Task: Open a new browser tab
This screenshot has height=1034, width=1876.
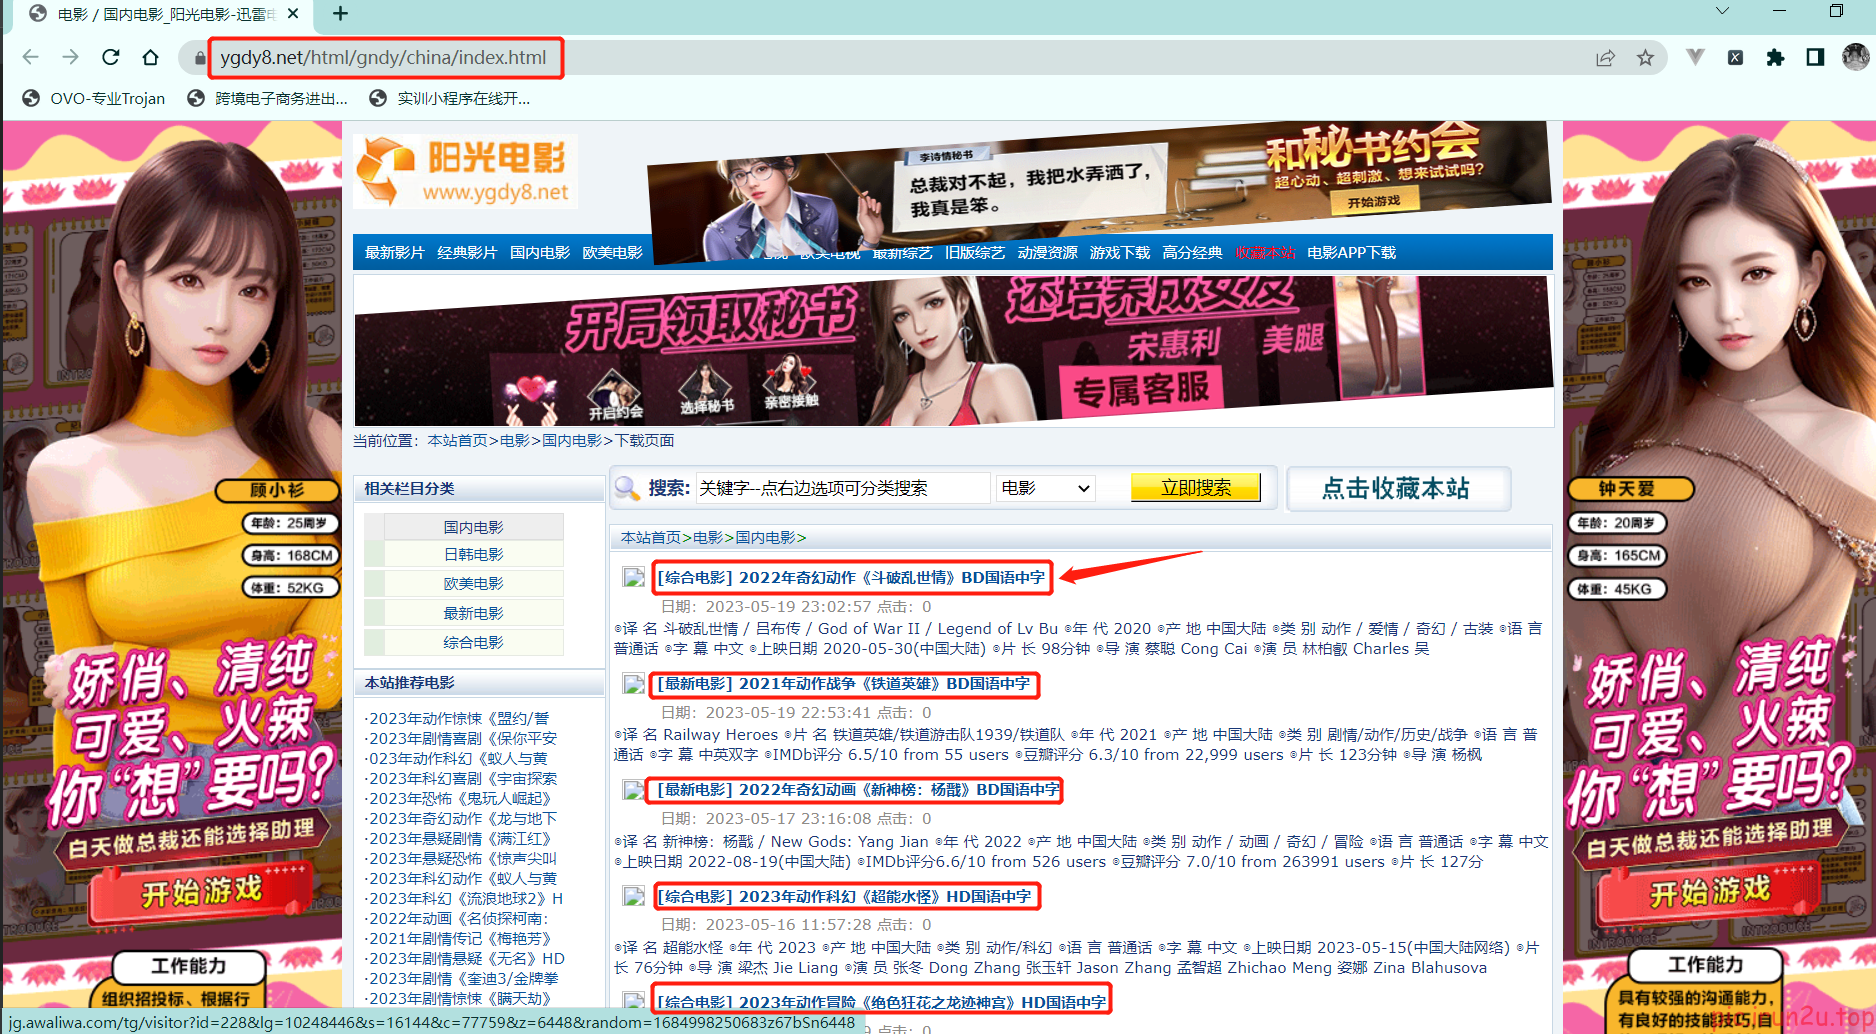Action: (340, 13)
